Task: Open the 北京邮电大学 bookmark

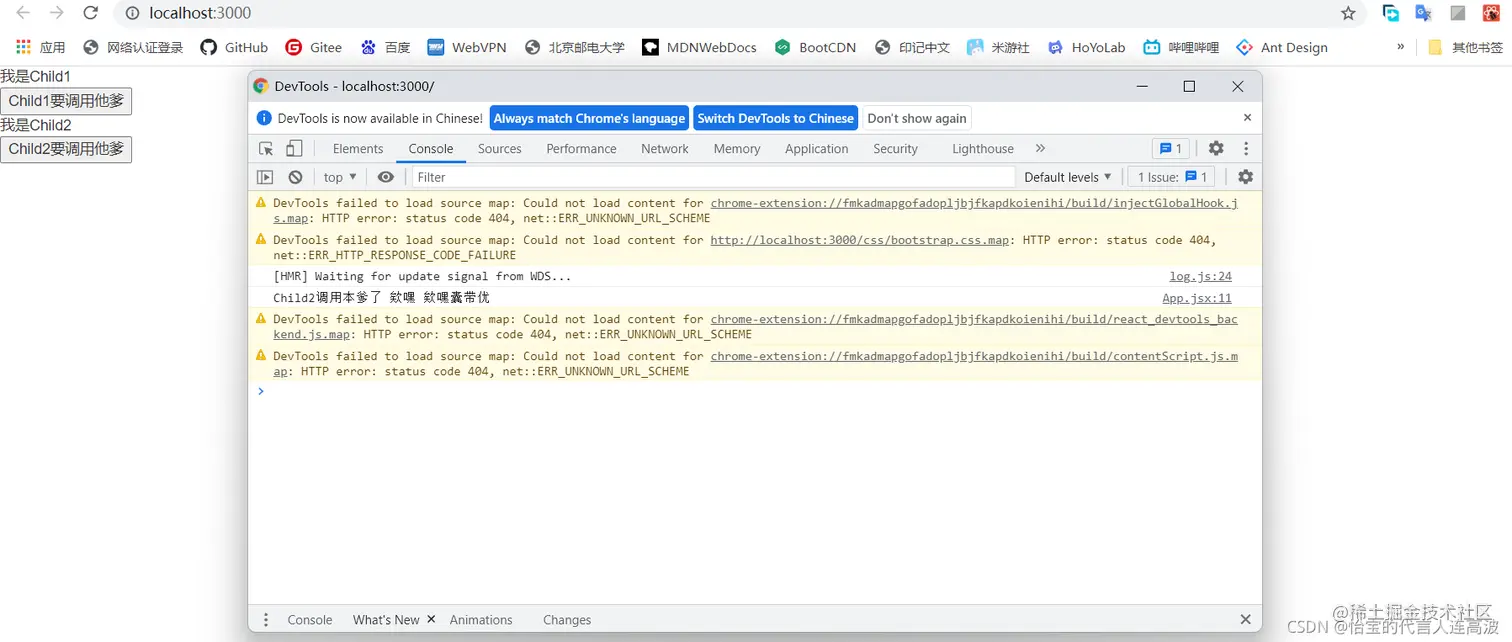Action: 573,47
